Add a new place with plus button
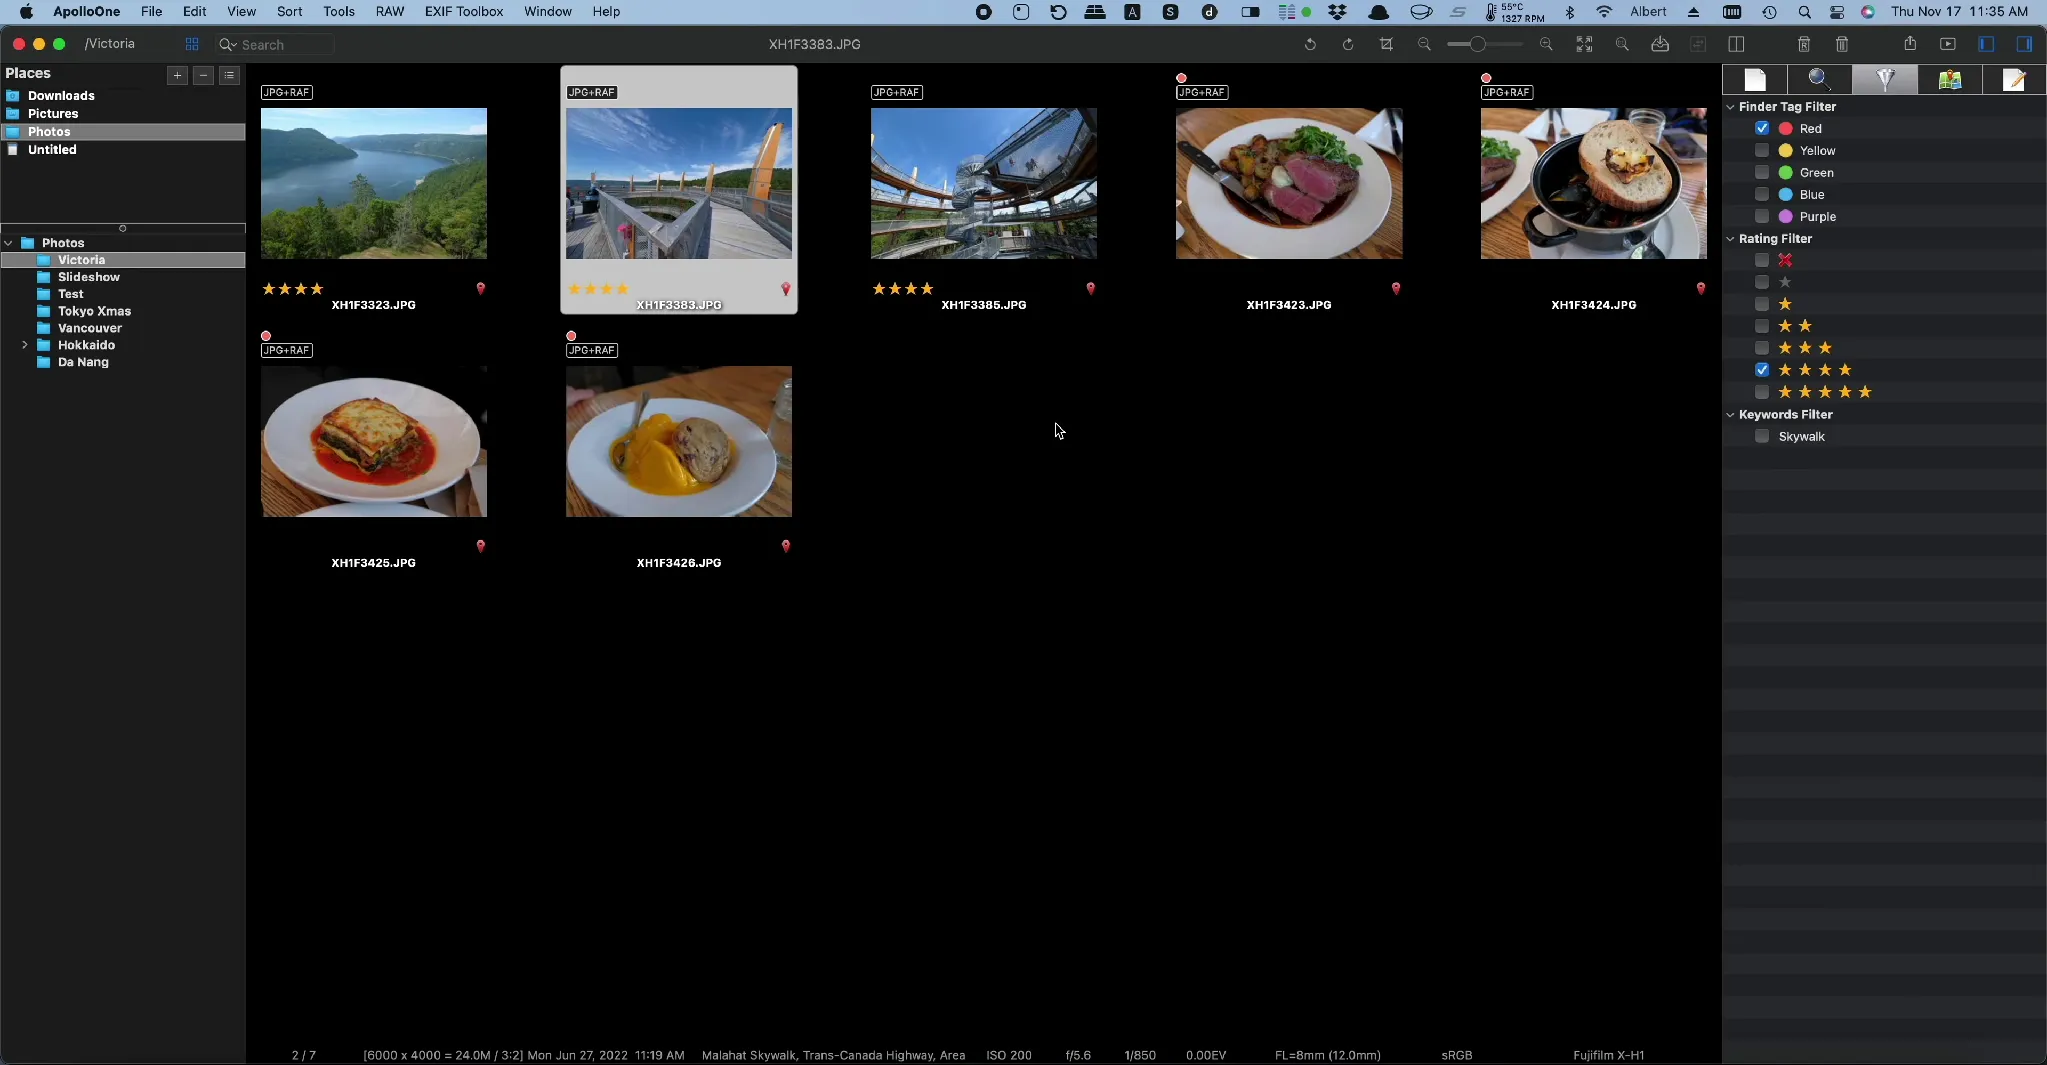 coord(177,75)
